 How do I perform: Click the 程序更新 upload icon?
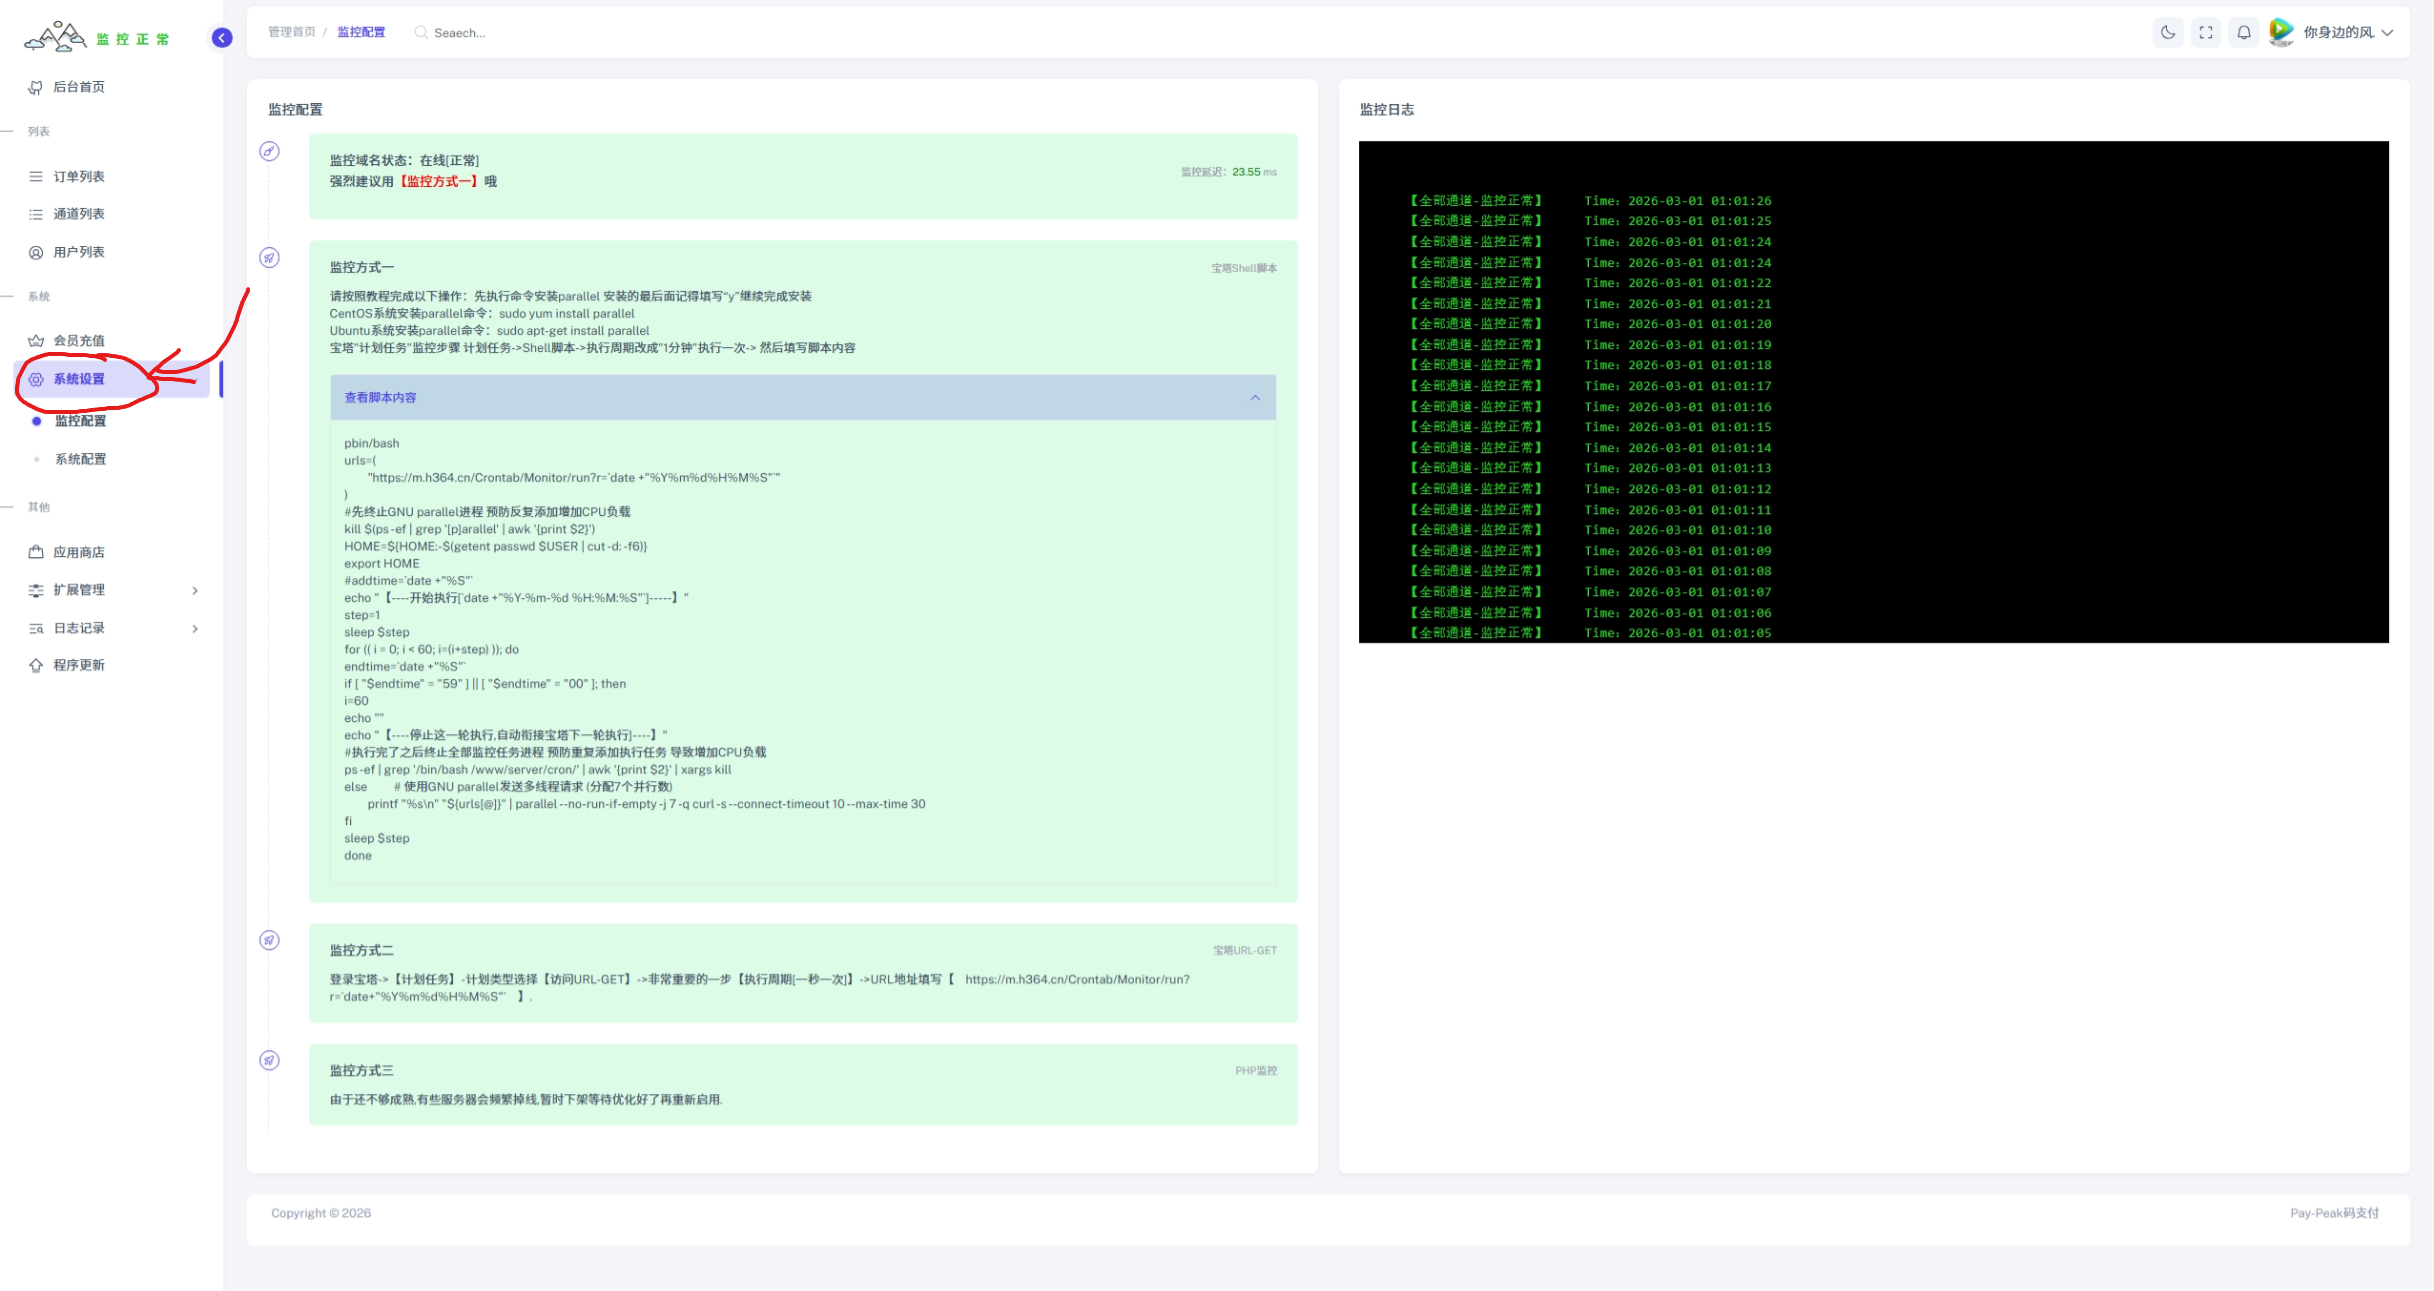point(36,666)
